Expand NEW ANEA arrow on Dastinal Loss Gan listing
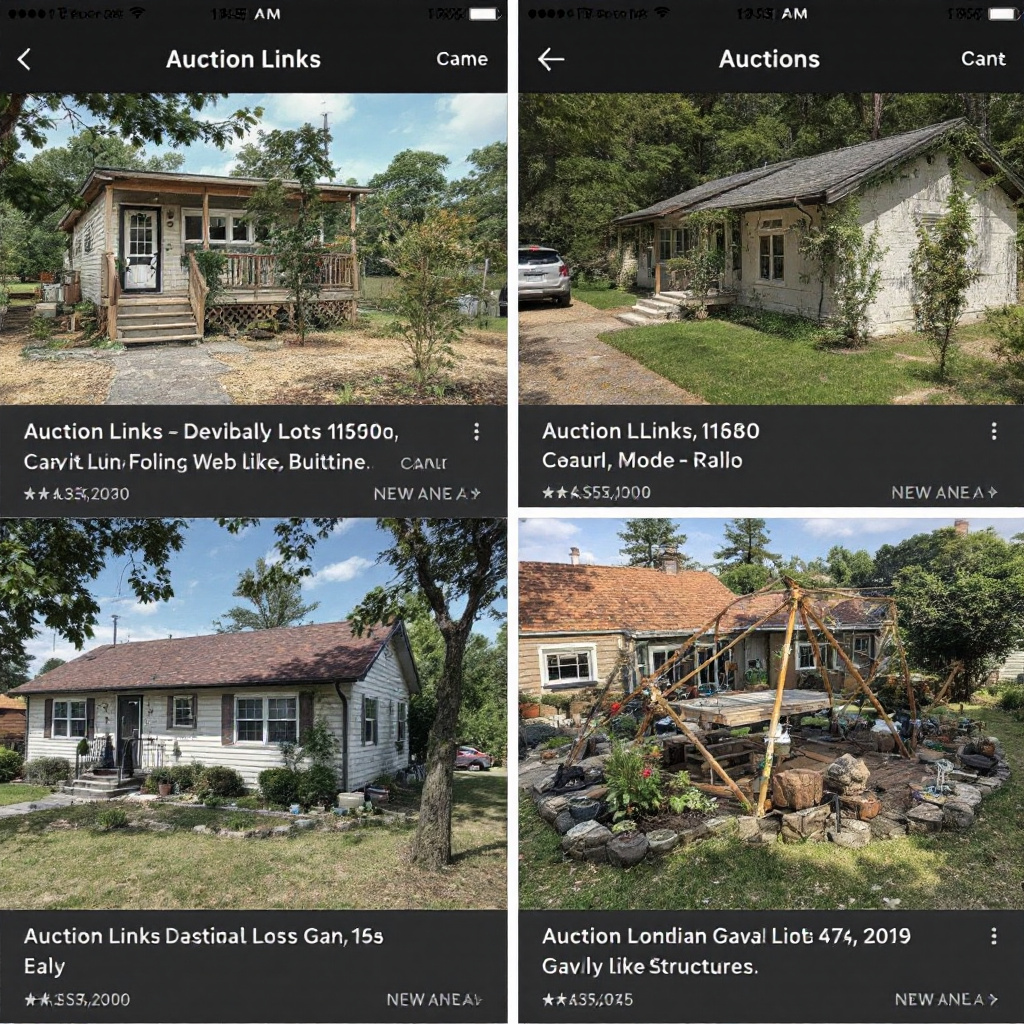This screenshot has height=1024, width=1024. click(434, 999)
